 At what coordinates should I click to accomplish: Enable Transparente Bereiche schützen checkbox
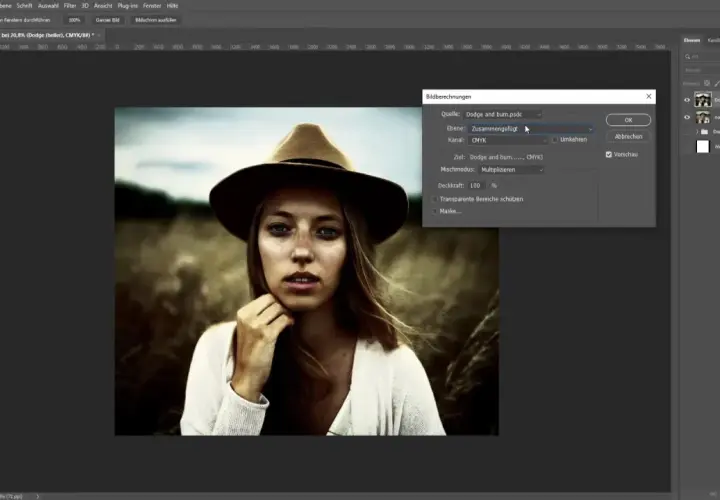coord(434,199)
